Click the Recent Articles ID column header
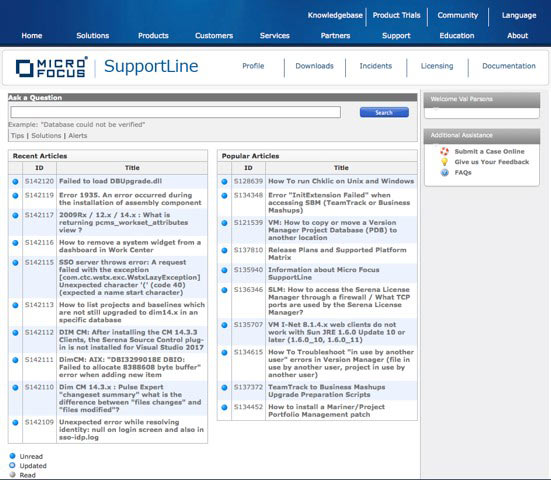The image size is (551, 480). click(39, 168)
